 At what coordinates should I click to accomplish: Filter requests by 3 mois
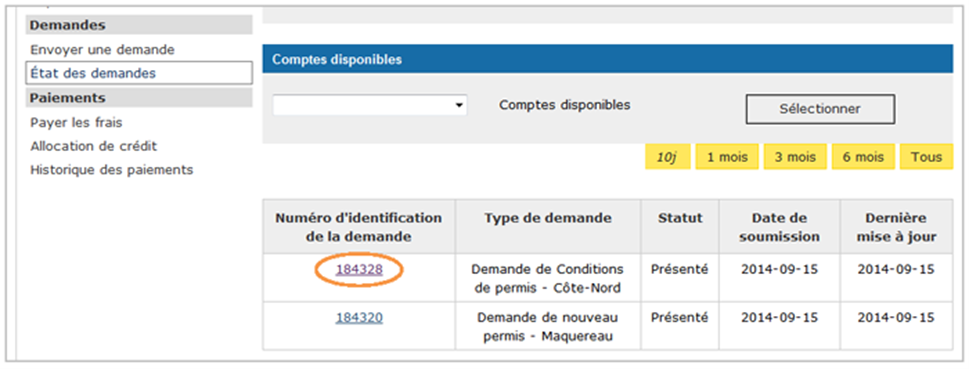pyautogui.click(x=795, y=157)
